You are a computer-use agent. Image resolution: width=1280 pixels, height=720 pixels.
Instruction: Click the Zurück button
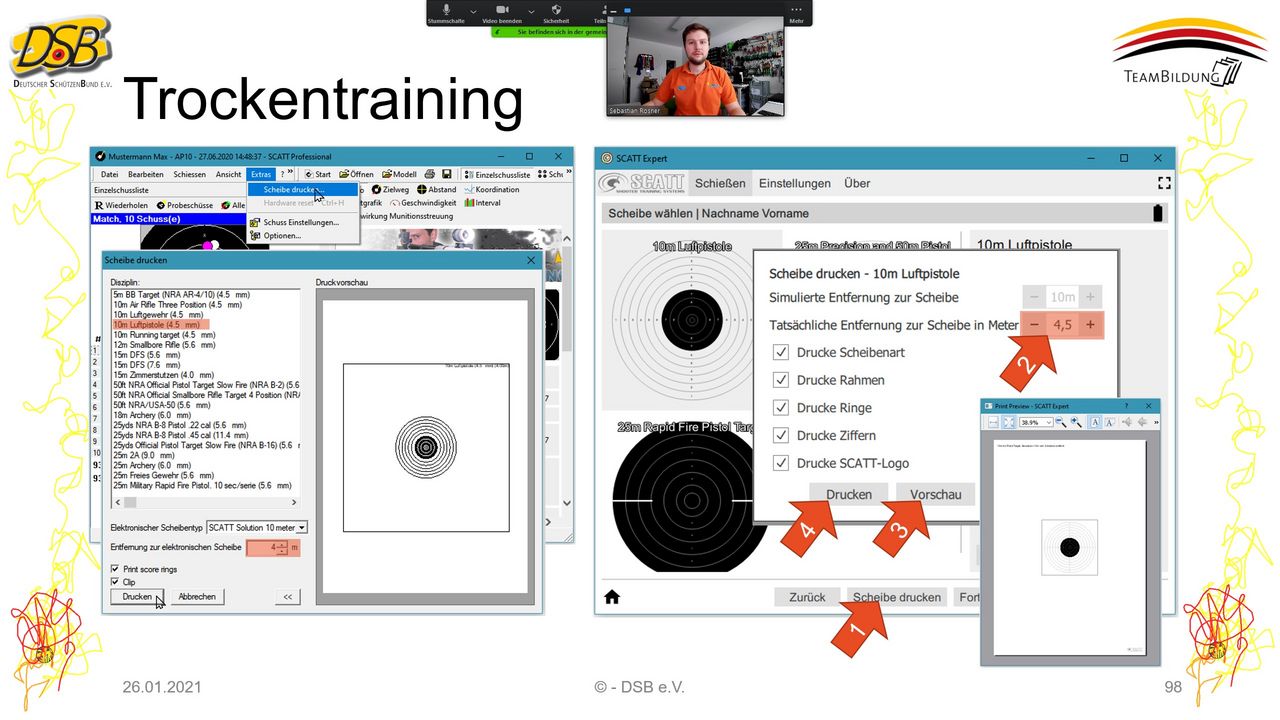[807, 597]
